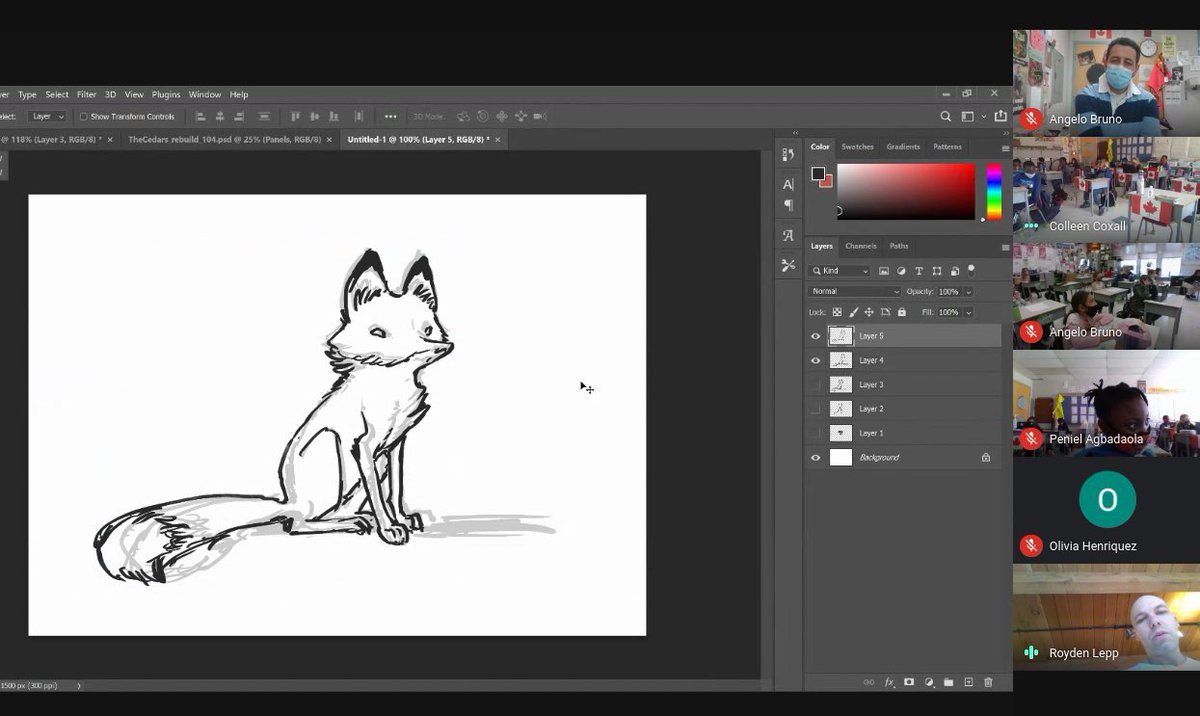Create a new layer icon
1200x716 pixels.
968,682
